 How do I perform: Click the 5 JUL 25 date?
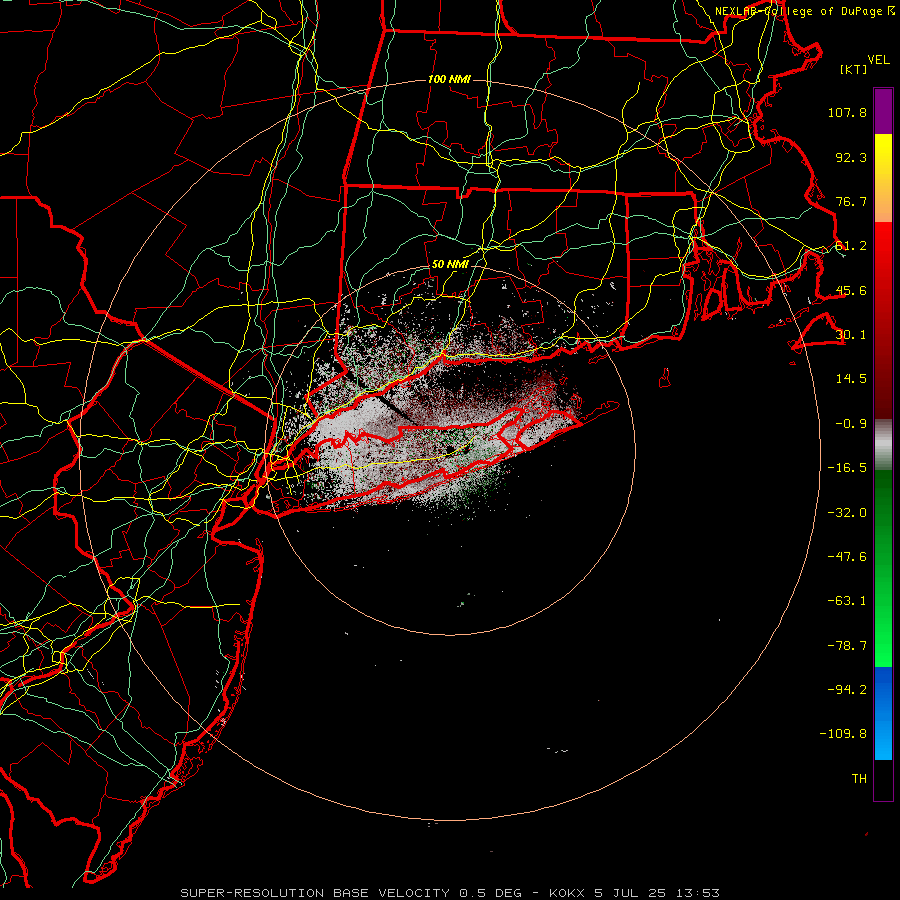pos(630,893)
